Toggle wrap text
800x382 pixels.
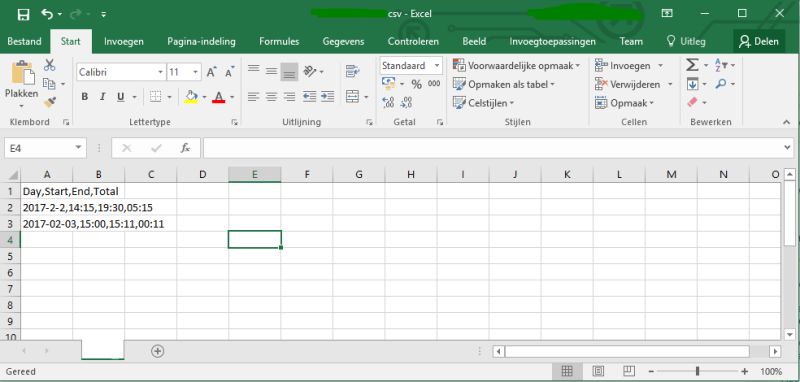(352, 71)
